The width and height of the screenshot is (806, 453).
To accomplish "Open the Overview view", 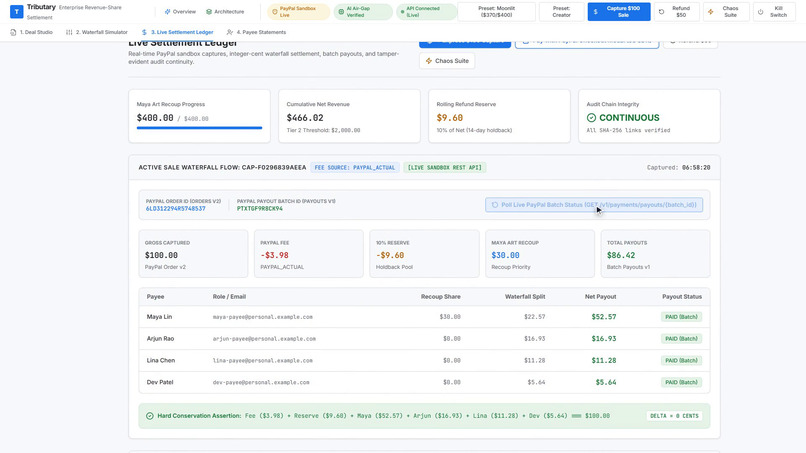I will click(x=180, y=11).
